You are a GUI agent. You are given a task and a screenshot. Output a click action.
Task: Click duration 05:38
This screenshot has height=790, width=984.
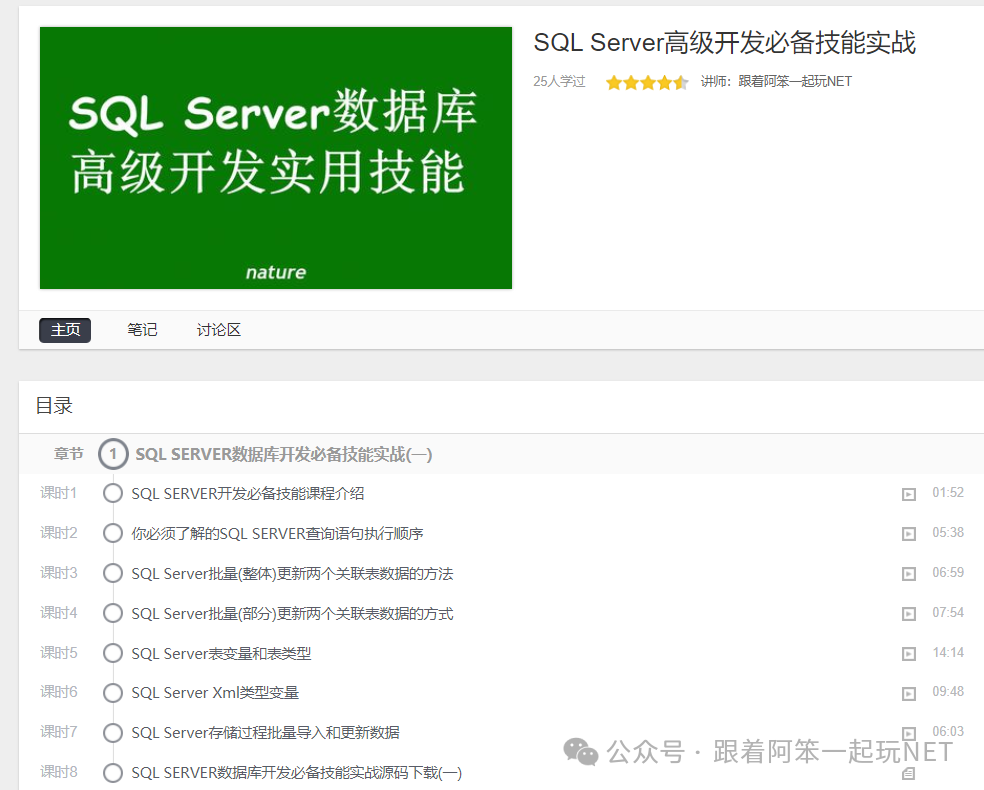click(x=948, y=533)
